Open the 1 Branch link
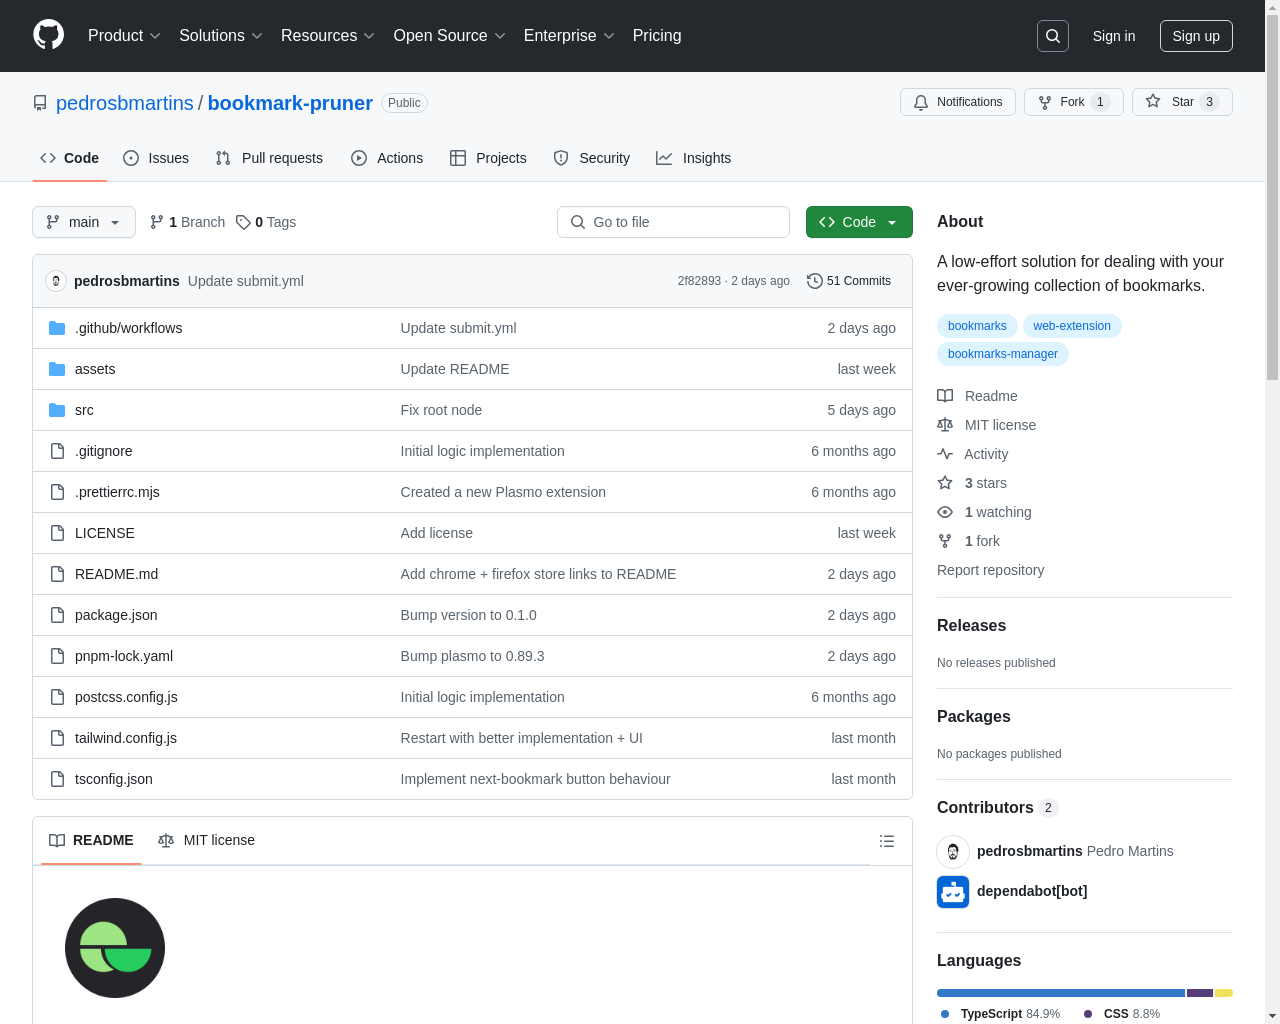The image size is (1280, 1024). coord(187,222)
